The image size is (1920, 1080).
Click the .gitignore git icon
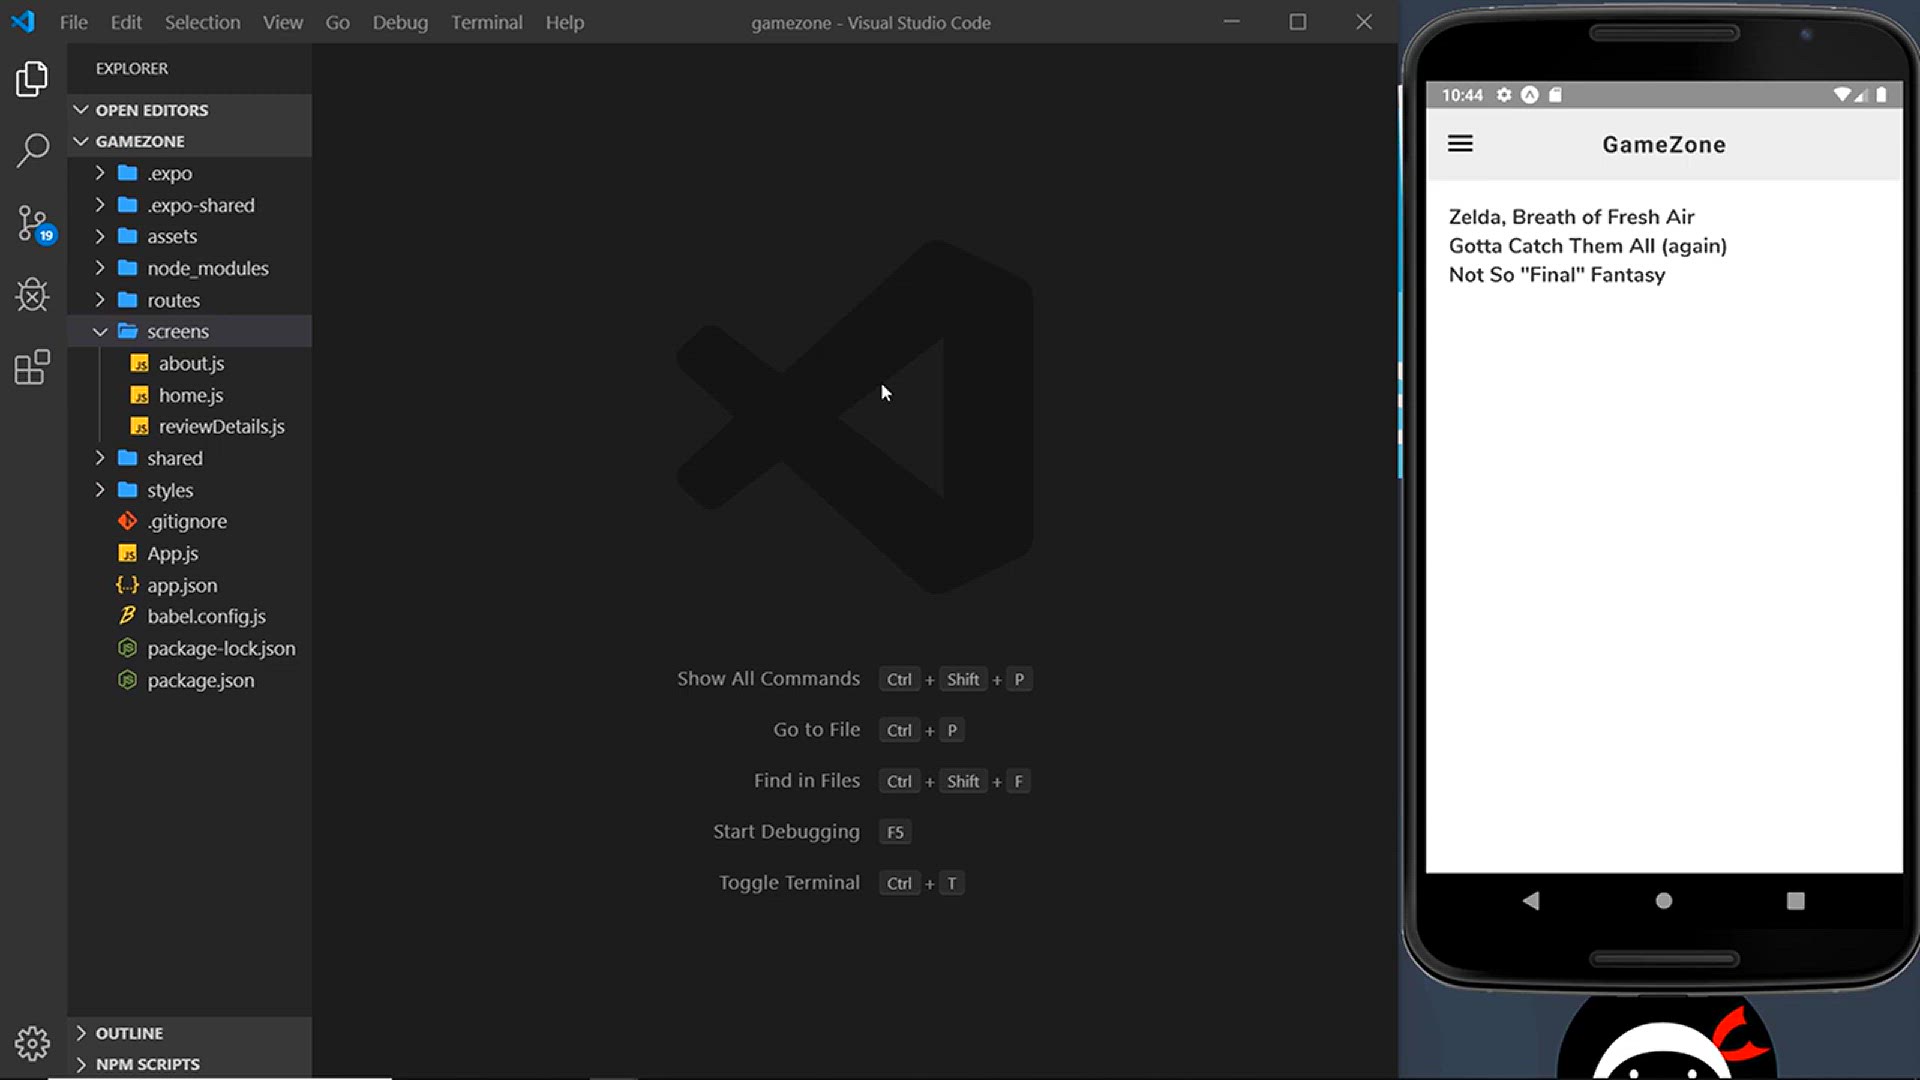coord(127,521)
